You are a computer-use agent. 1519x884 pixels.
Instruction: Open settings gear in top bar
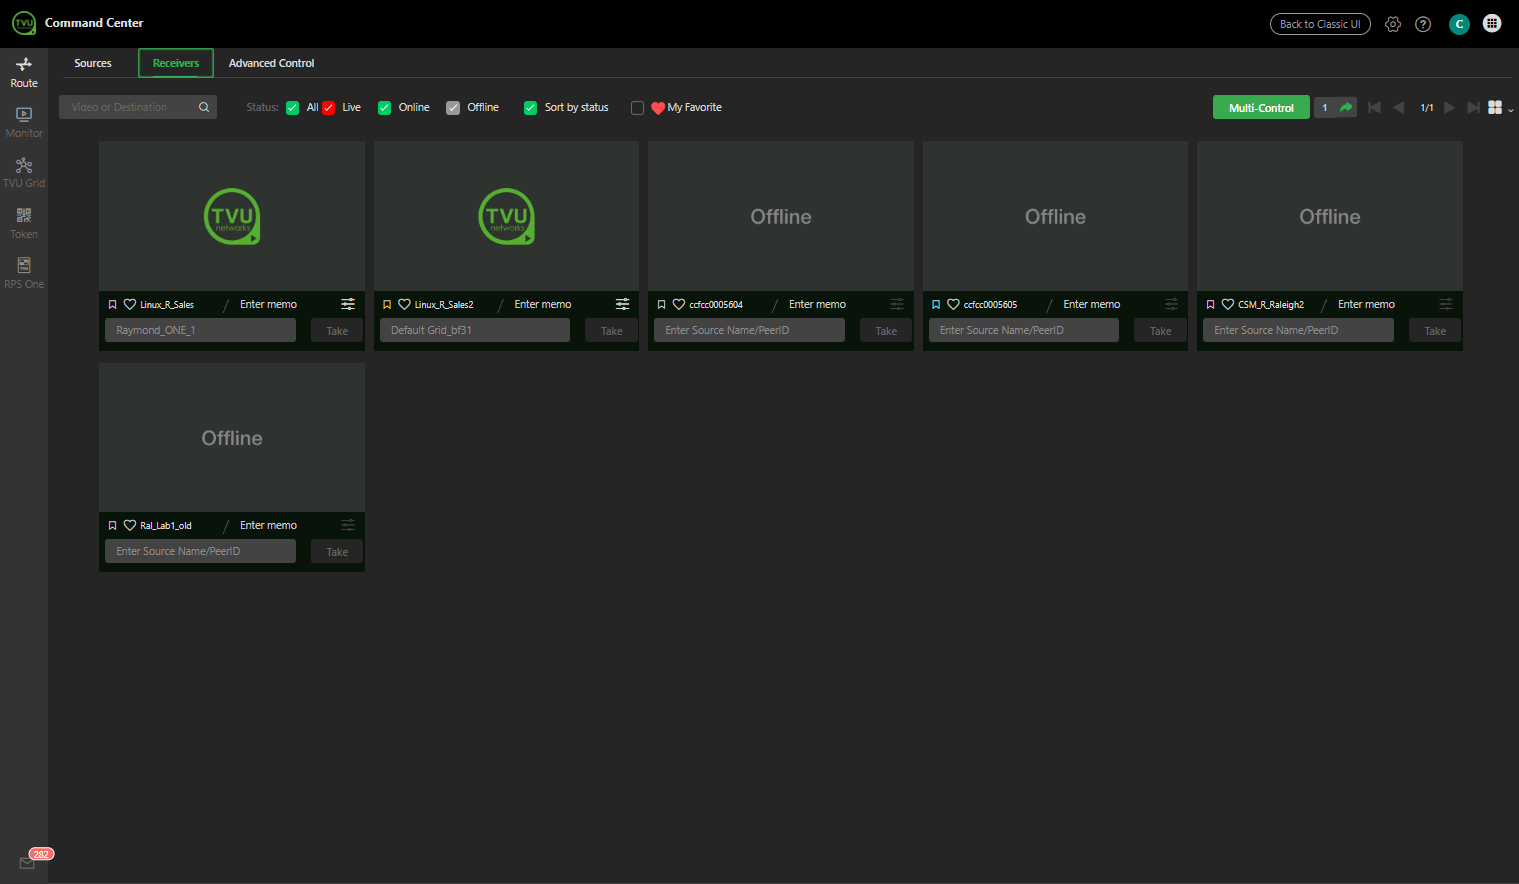pyautogui.click(x=1393, y=24)
